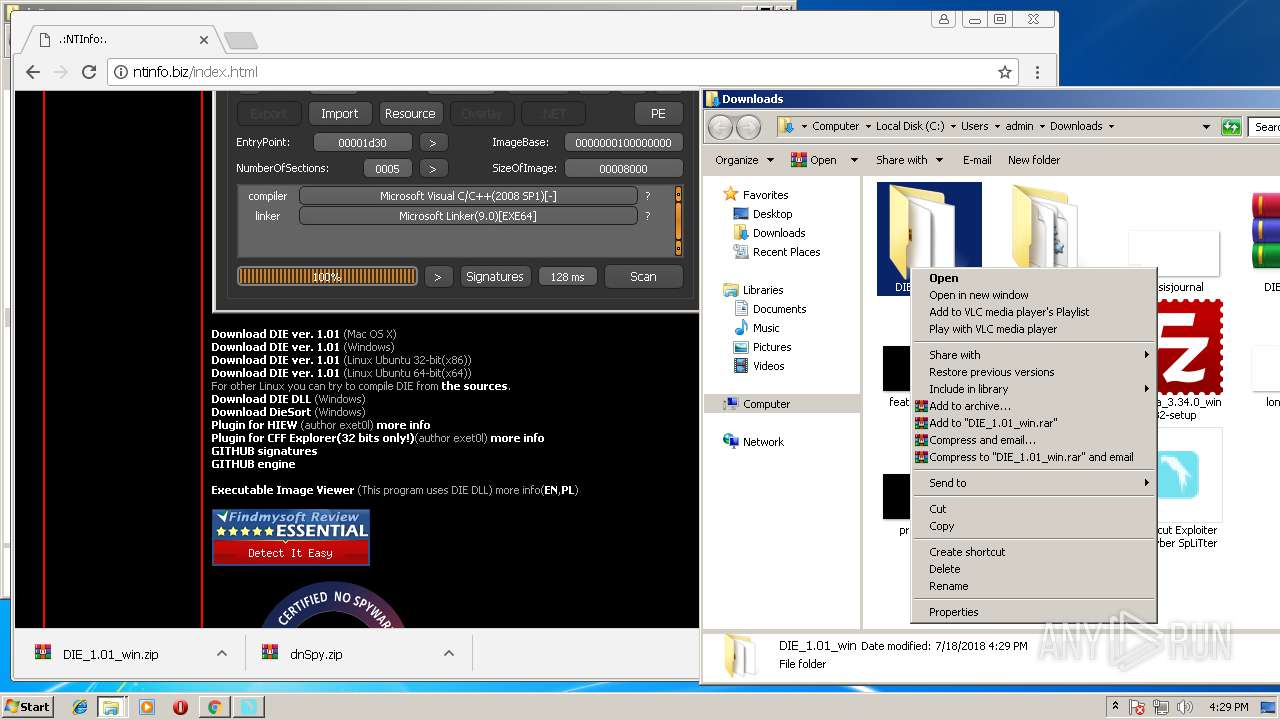Open the Organize menu in Explorer
The width and height of the screenshot is (1280, 720).
point(744,160)
